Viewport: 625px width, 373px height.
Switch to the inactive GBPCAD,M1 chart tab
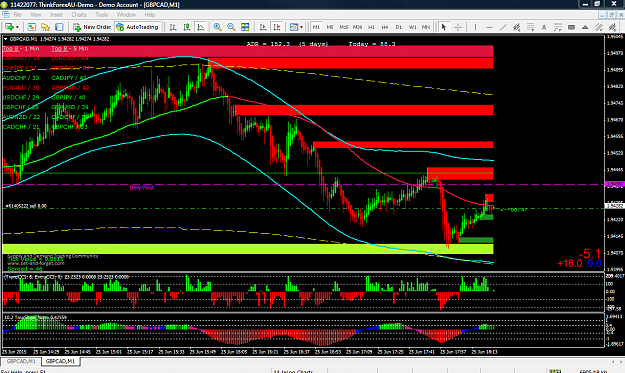[x=21, y=361]
